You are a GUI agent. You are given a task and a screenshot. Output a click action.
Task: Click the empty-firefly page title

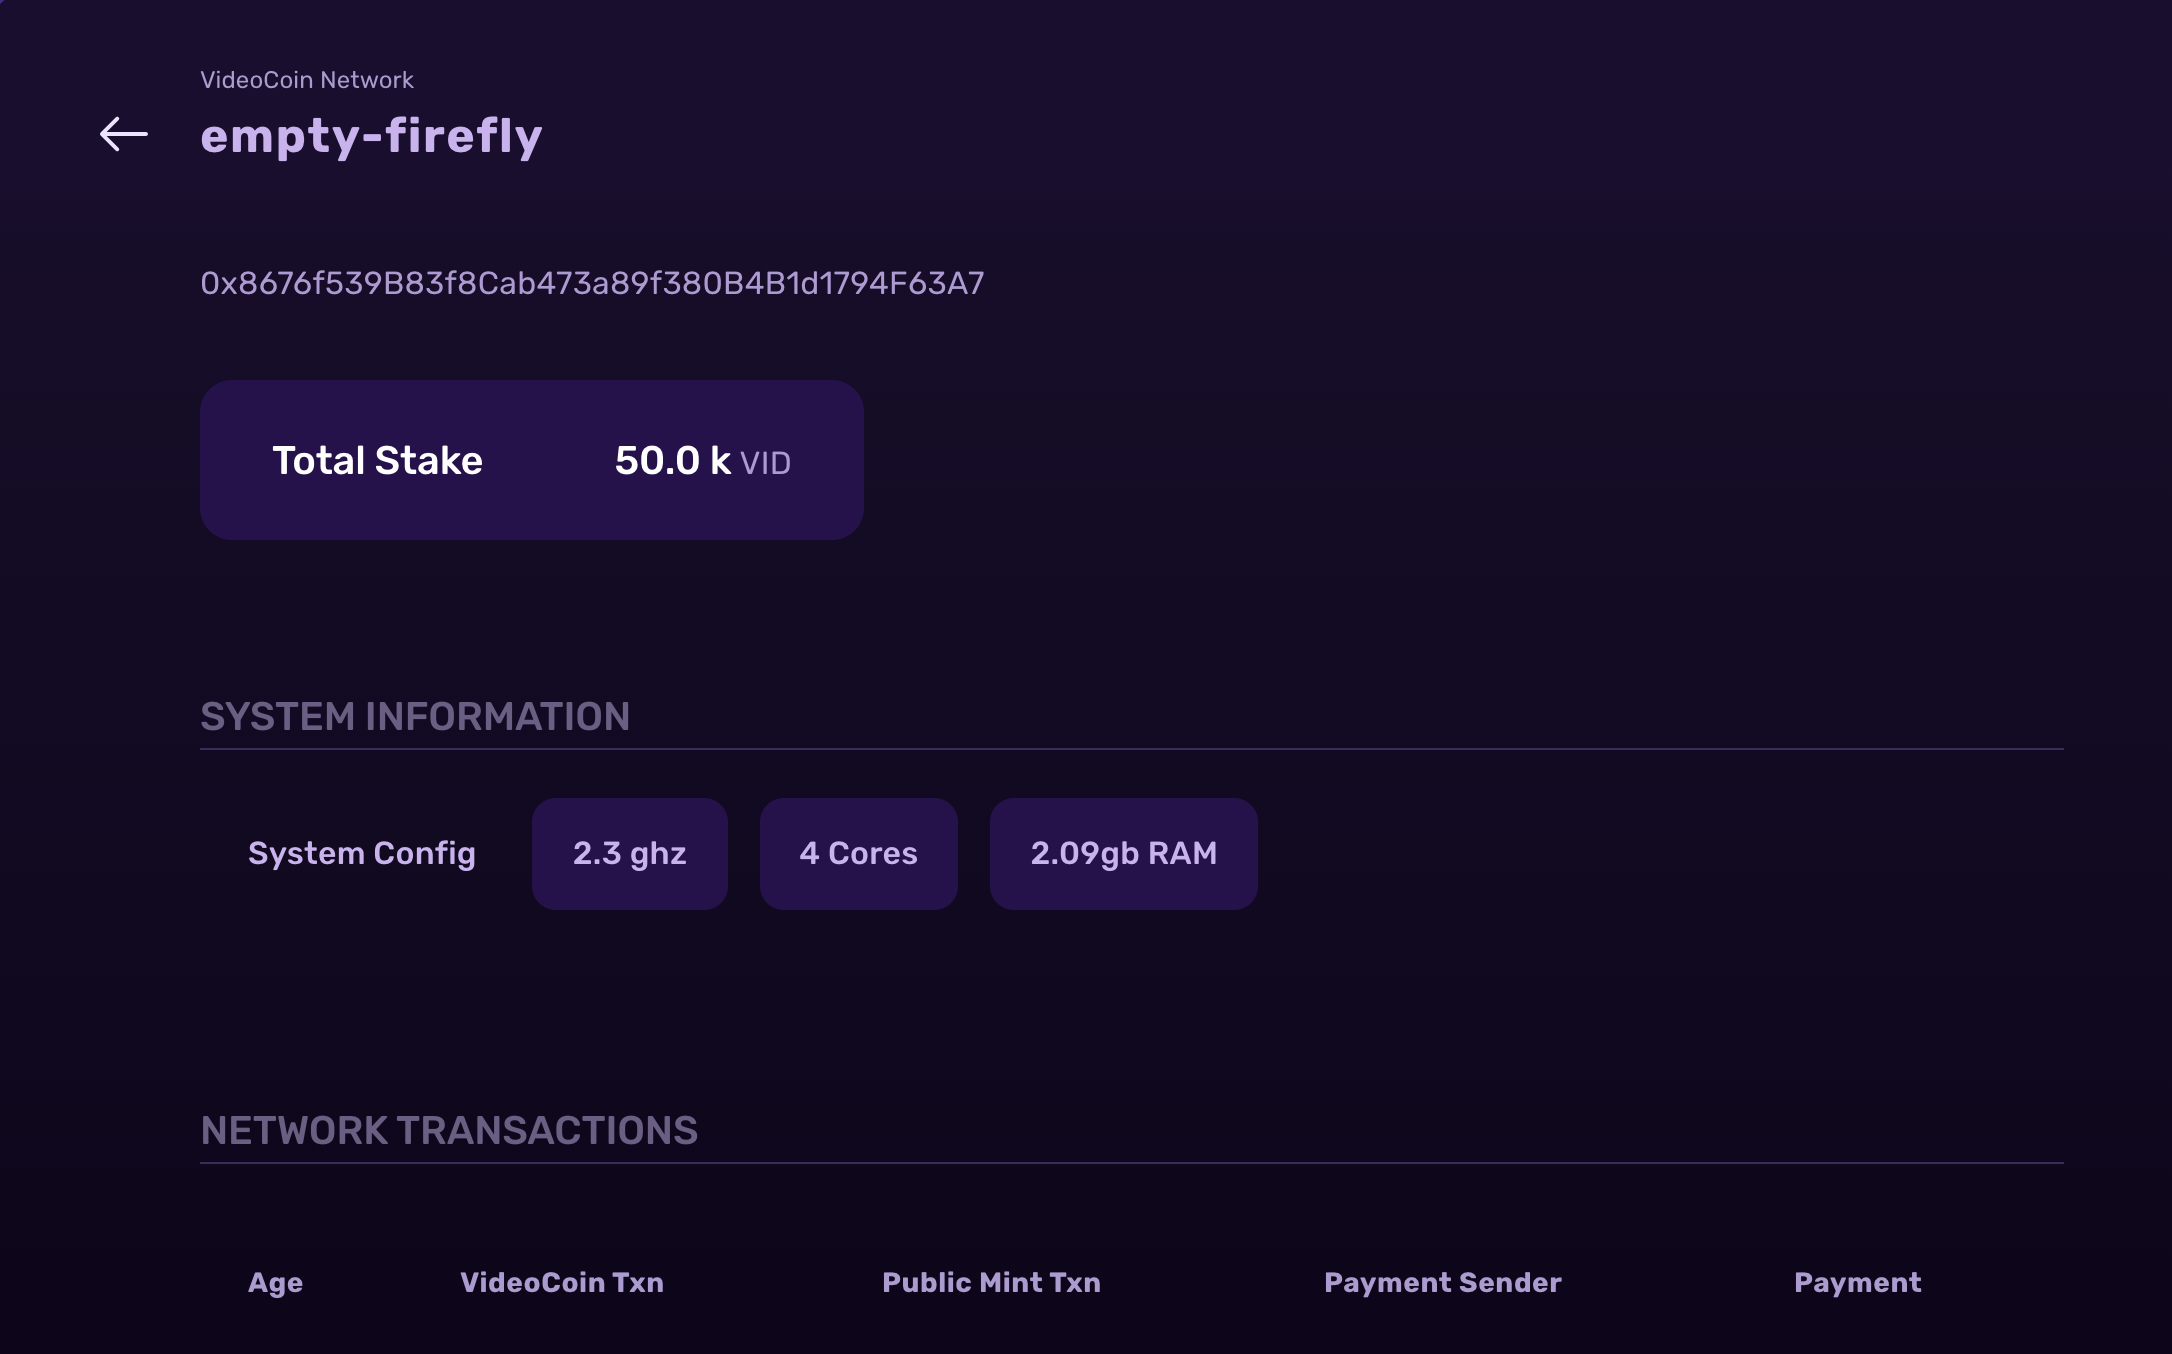tap(371, 136)
